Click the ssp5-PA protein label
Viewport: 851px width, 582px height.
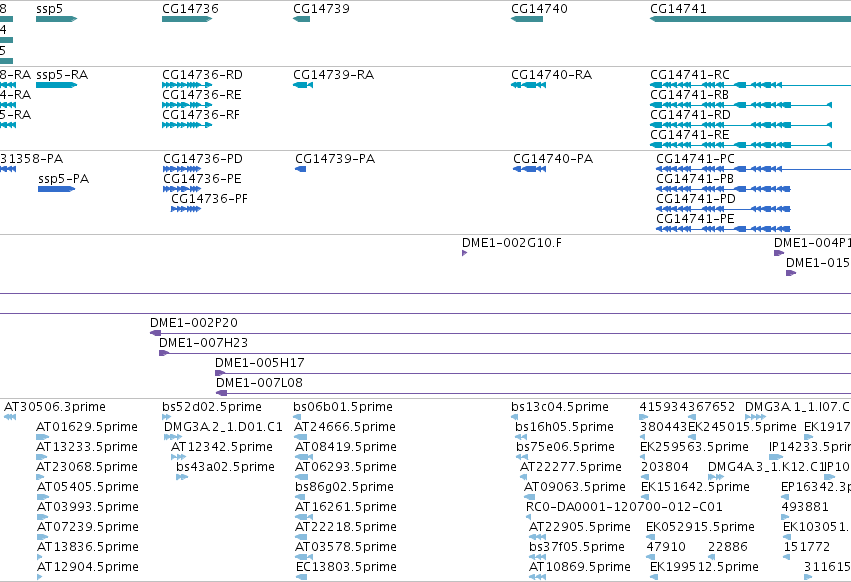[63, 179]
